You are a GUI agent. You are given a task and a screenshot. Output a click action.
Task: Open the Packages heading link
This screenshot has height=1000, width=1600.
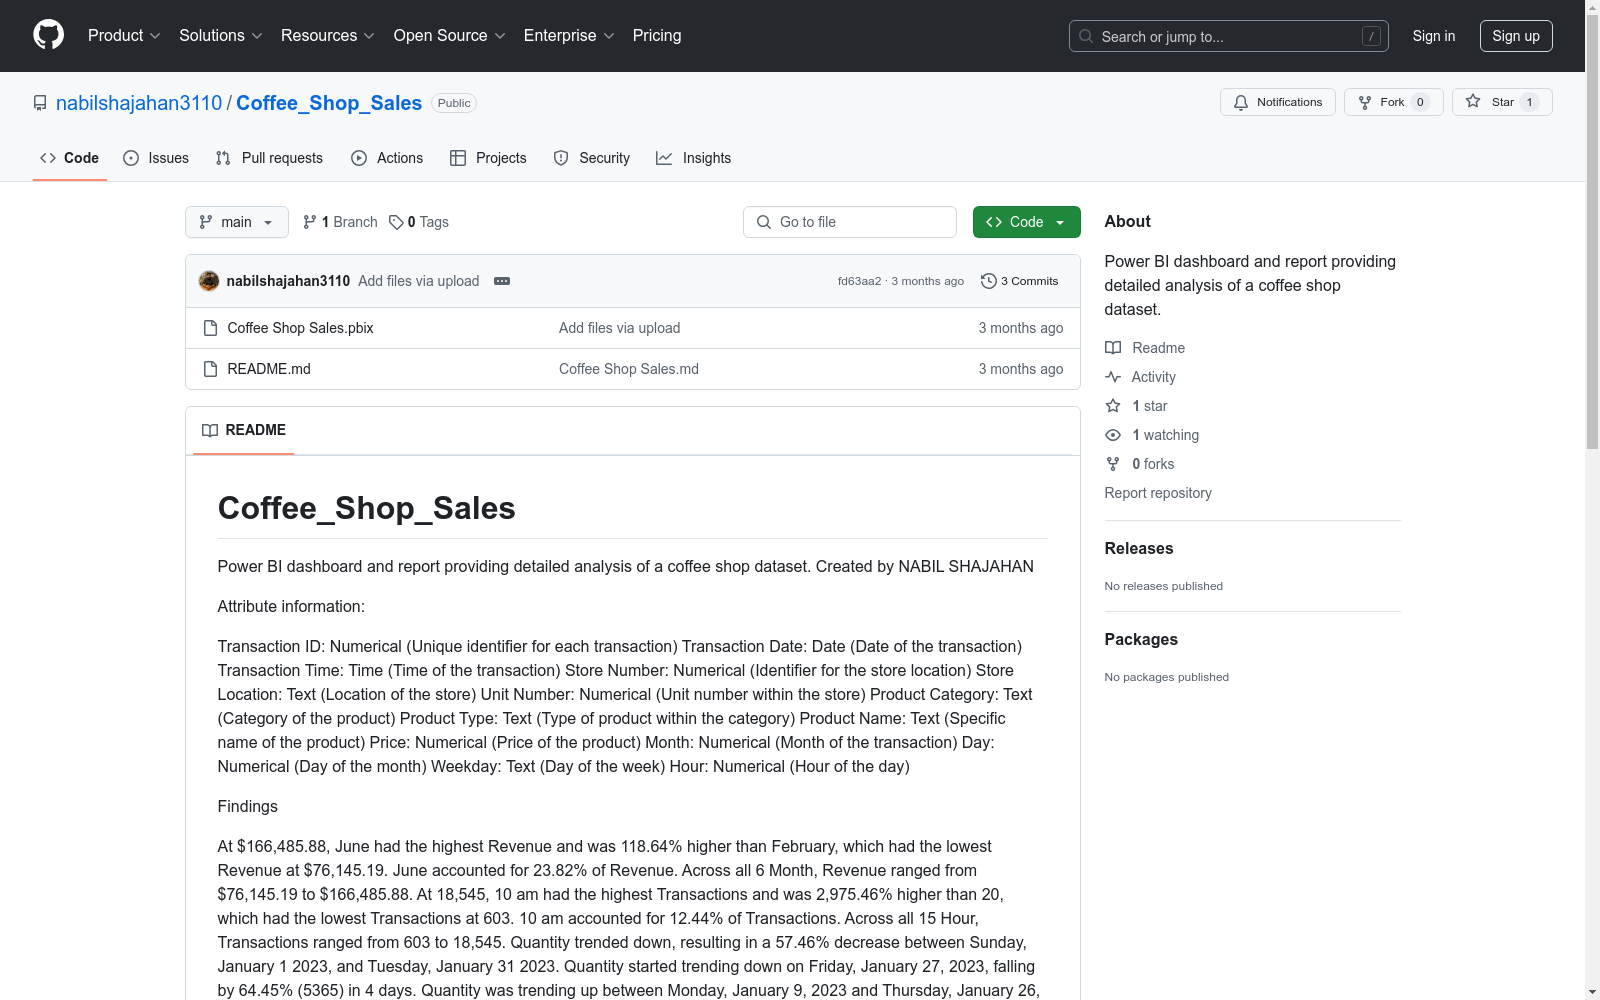pos(1141,639)
